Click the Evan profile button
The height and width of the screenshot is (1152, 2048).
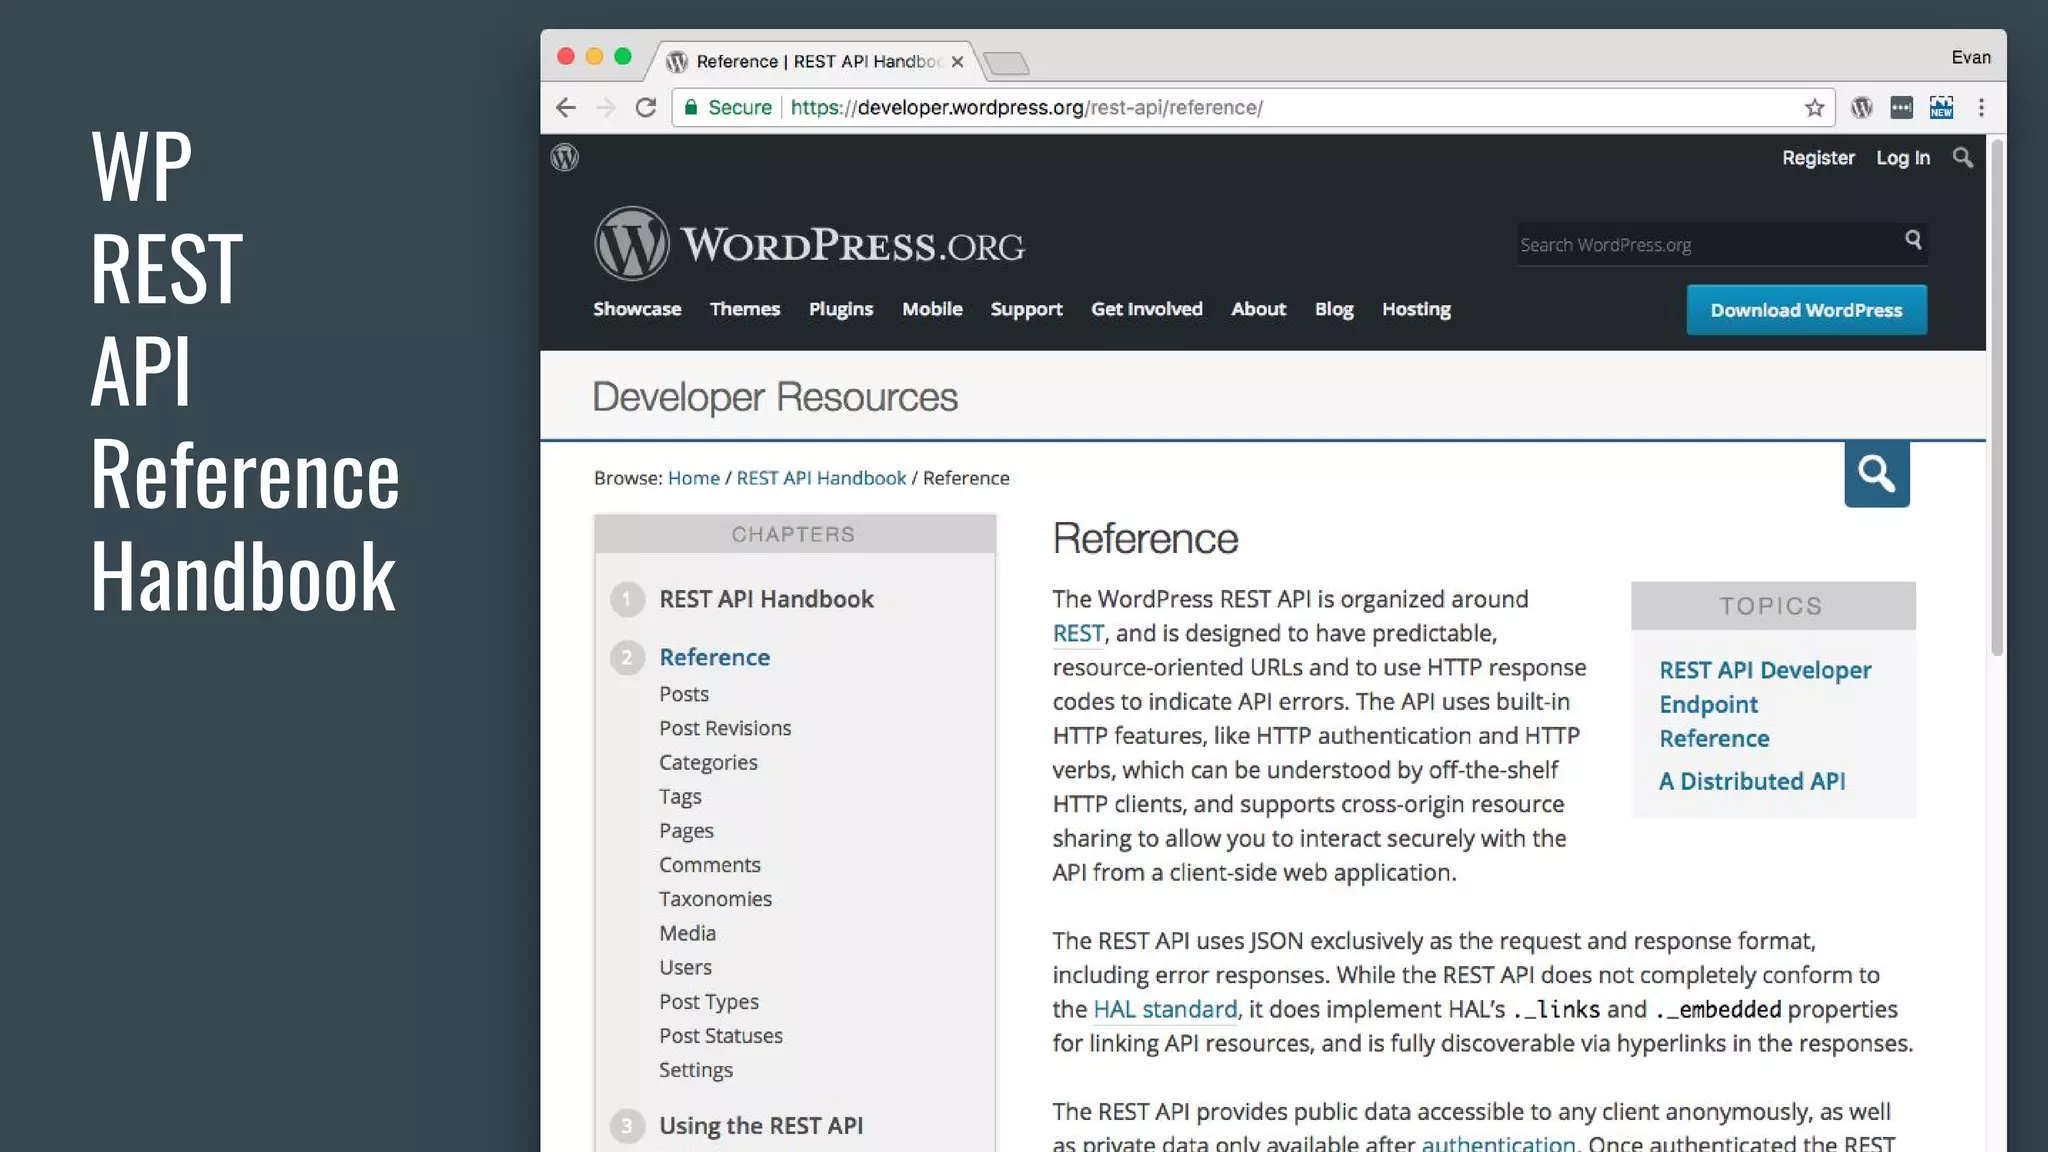tap(1971, 57)
